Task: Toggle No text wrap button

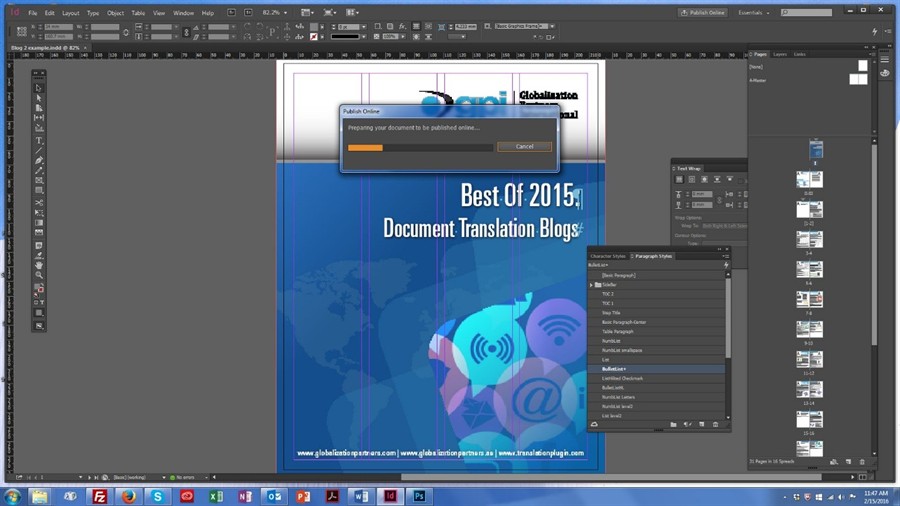Action: [679, 180]
